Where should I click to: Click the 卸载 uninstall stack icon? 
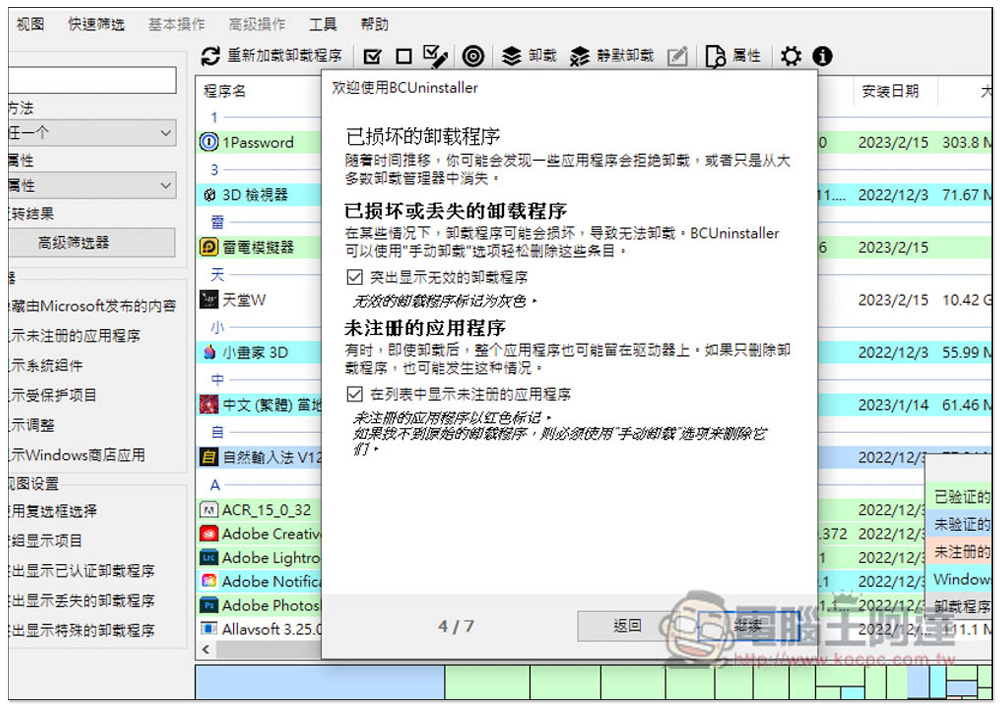(511, 56)
